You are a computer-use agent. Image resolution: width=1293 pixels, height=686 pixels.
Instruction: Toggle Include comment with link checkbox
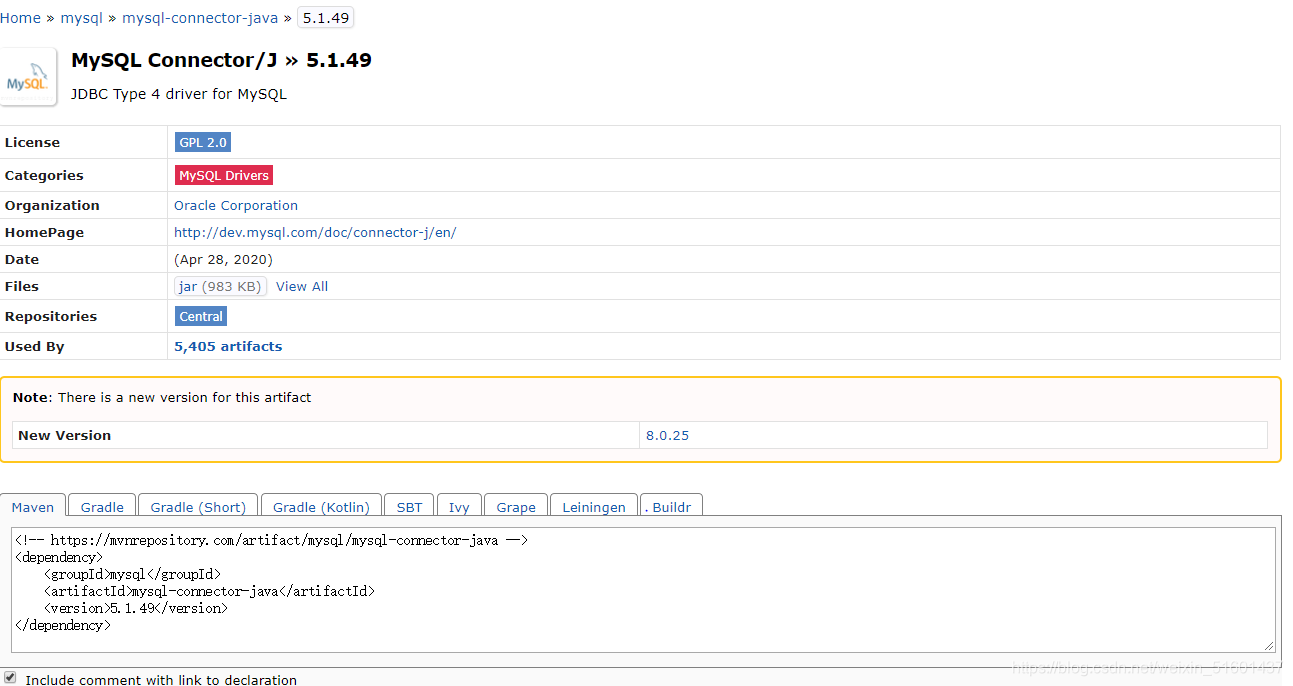click(10, 677)
